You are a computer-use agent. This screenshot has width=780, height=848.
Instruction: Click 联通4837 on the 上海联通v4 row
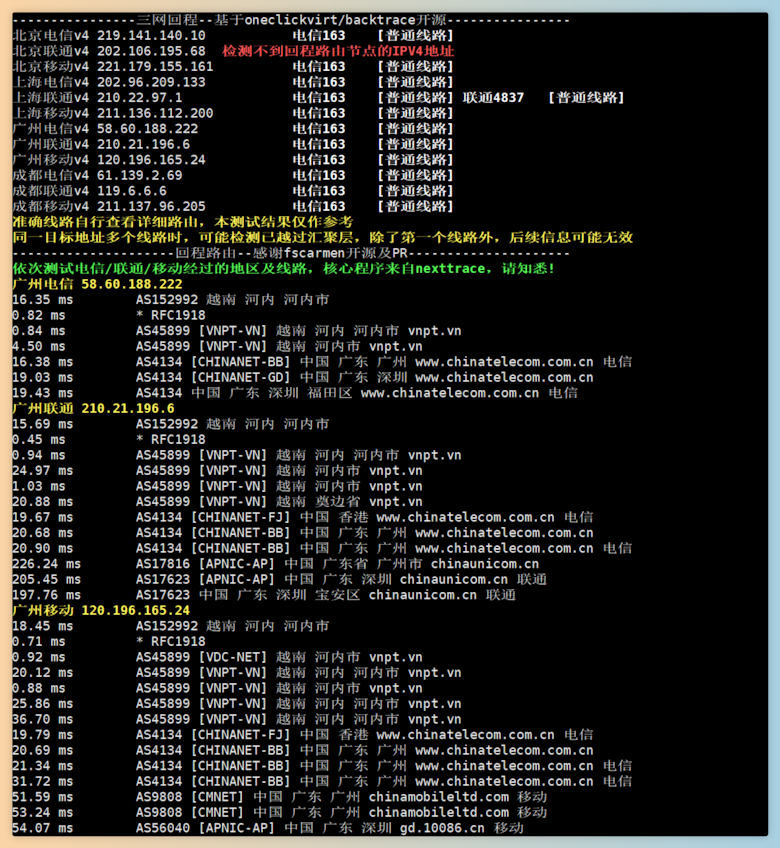493,98
